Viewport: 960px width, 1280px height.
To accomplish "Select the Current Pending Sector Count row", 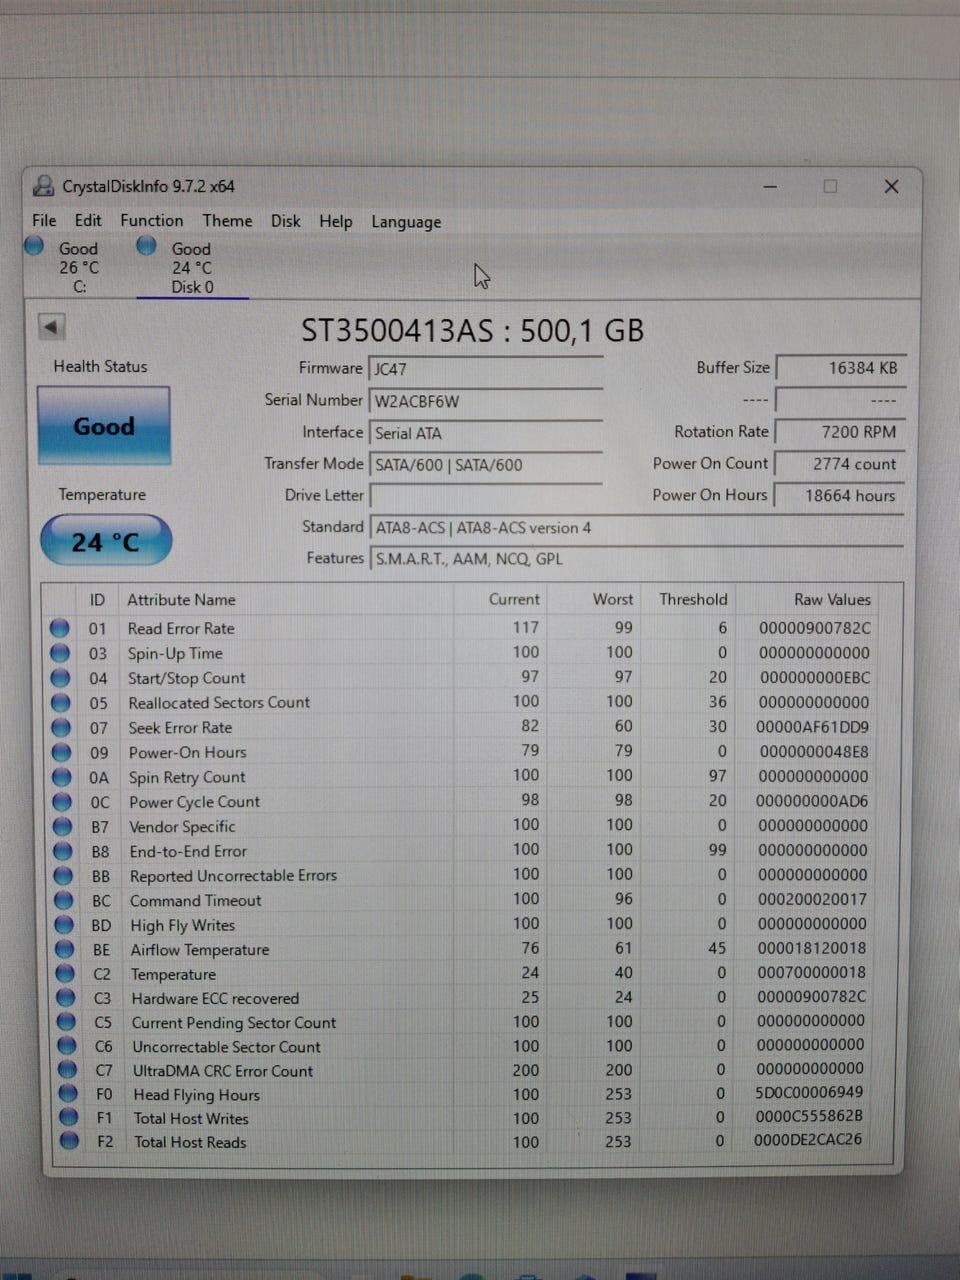I will tap(234, 1023).
